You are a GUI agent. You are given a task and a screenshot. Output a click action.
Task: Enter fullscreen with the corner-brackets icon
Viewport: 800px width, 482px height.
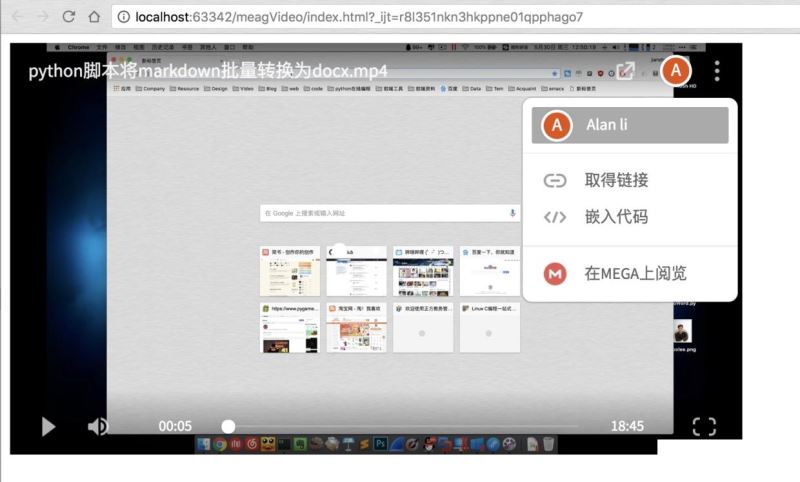[x=704, y=427]
